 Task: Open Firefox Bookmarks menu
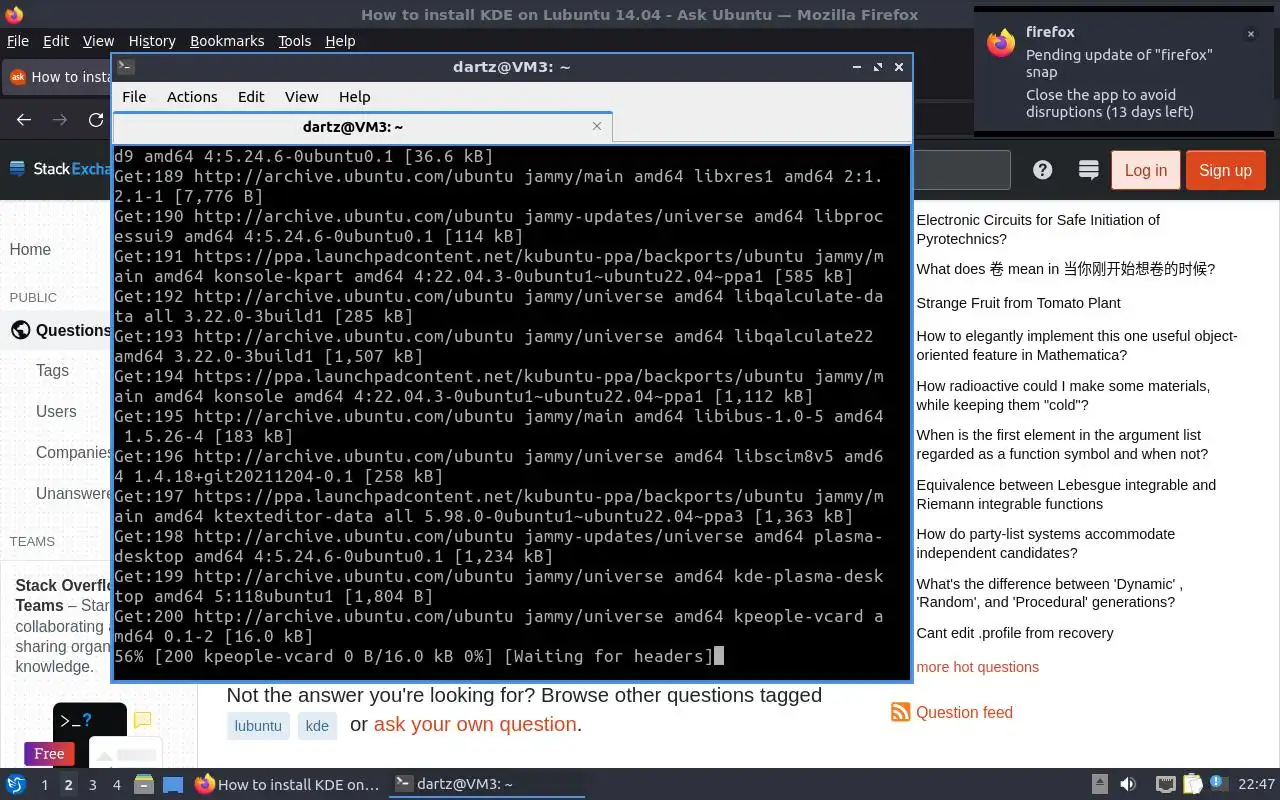click(x=227, y=41)
